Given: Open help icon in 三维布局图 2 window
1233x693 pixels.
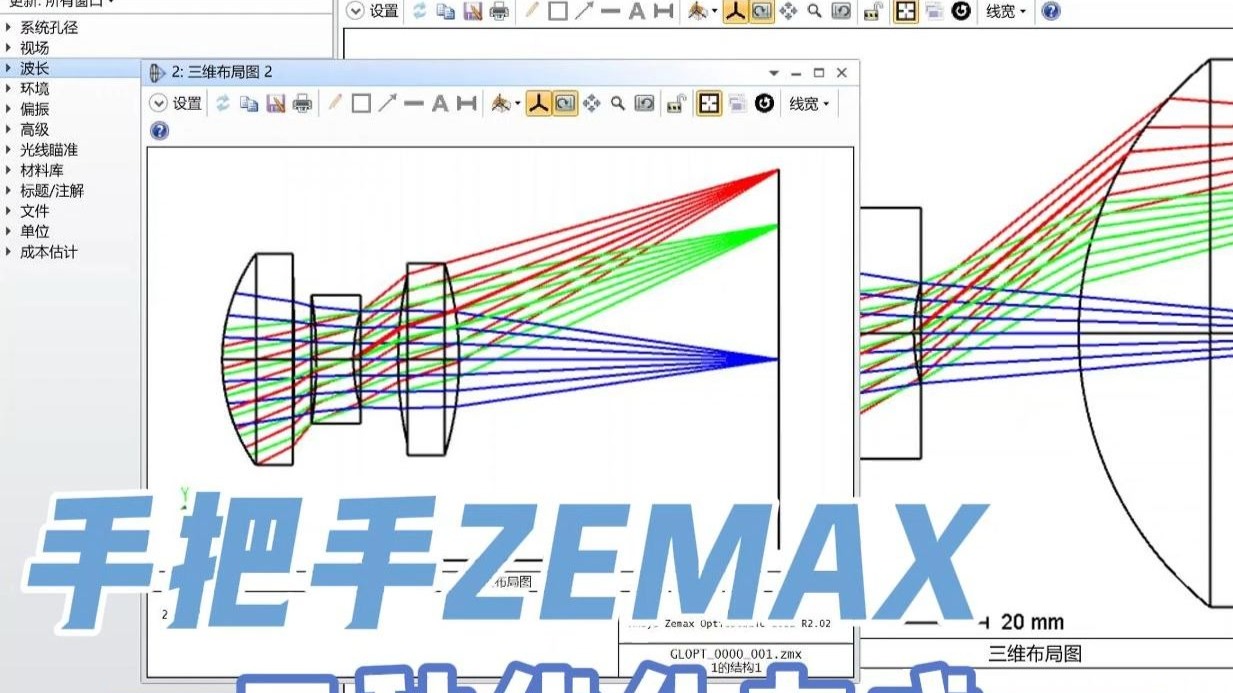Looking at the screenshot, I should [x=159, y=130].
